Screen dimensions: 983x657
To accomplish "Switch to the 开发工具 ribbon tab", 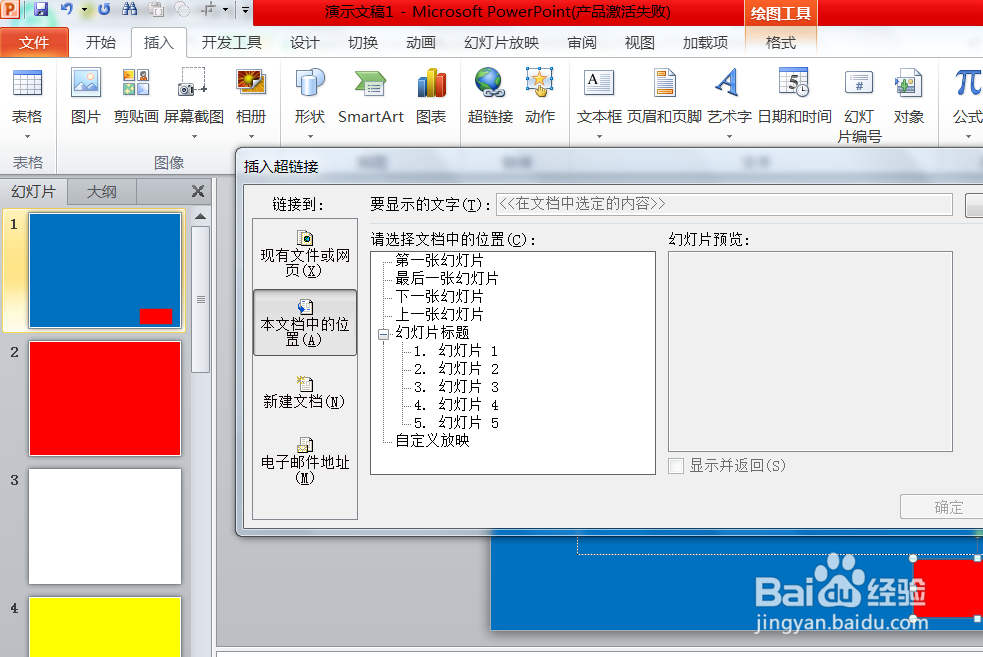I will (231, 43).
